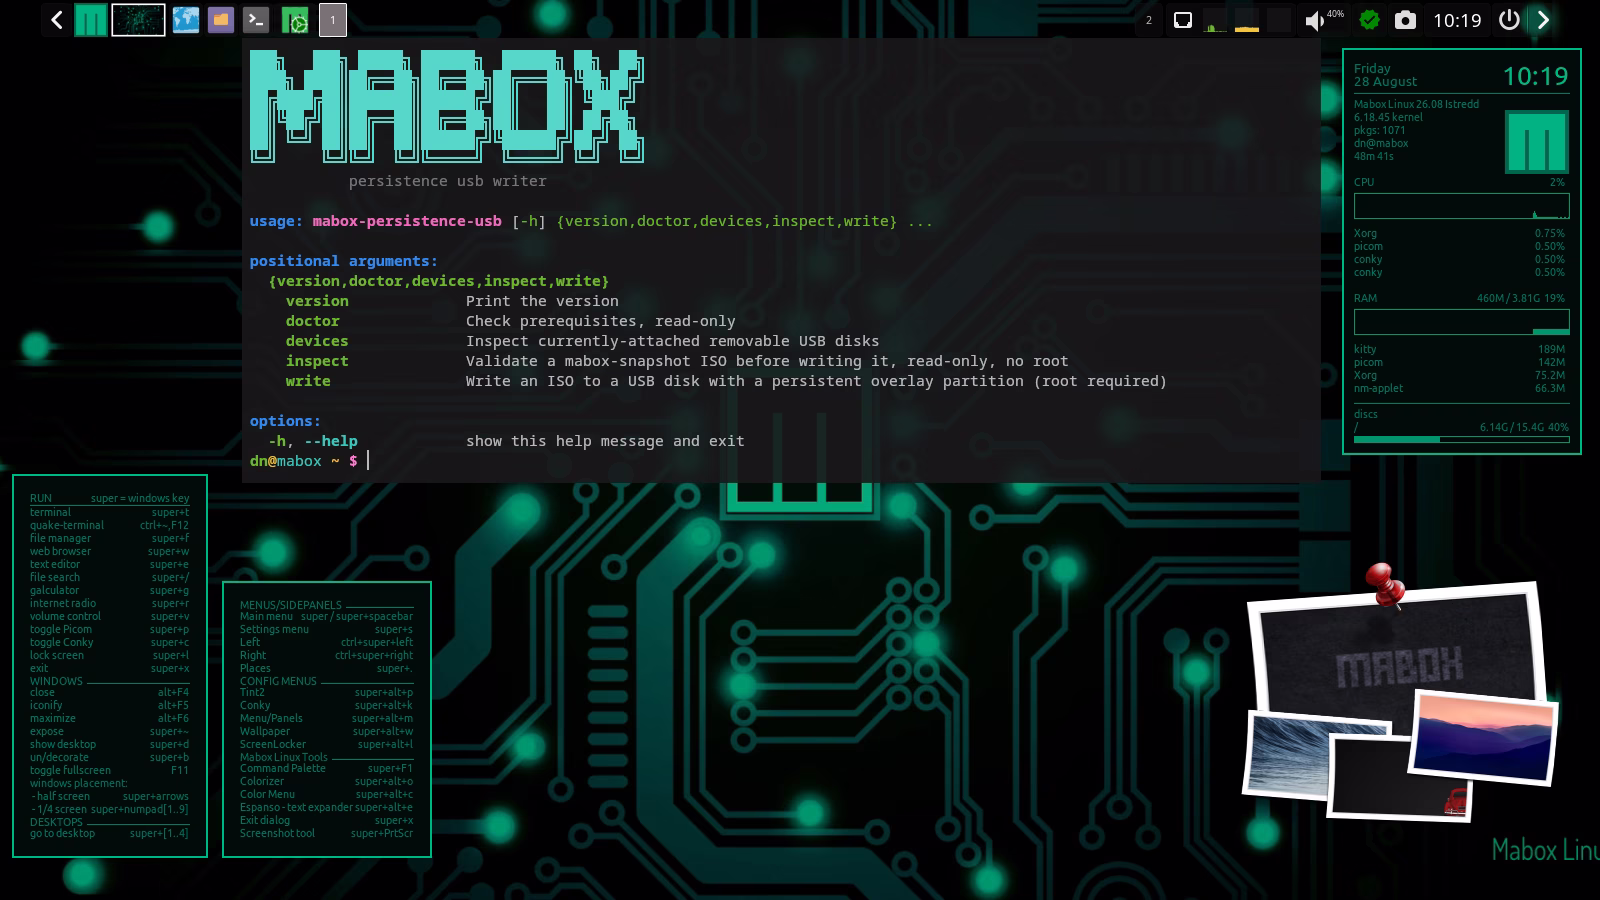Open the file manager folder icon
This screenshot has height=900, width=1600.
click(221, 20)
